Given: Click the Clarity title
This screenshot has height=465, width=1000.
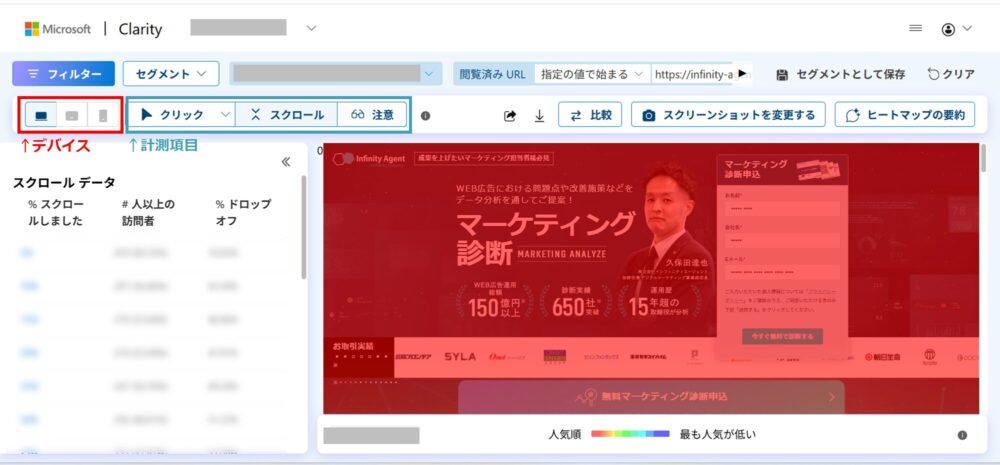Looking at the screenshot, I should point(140,29).
